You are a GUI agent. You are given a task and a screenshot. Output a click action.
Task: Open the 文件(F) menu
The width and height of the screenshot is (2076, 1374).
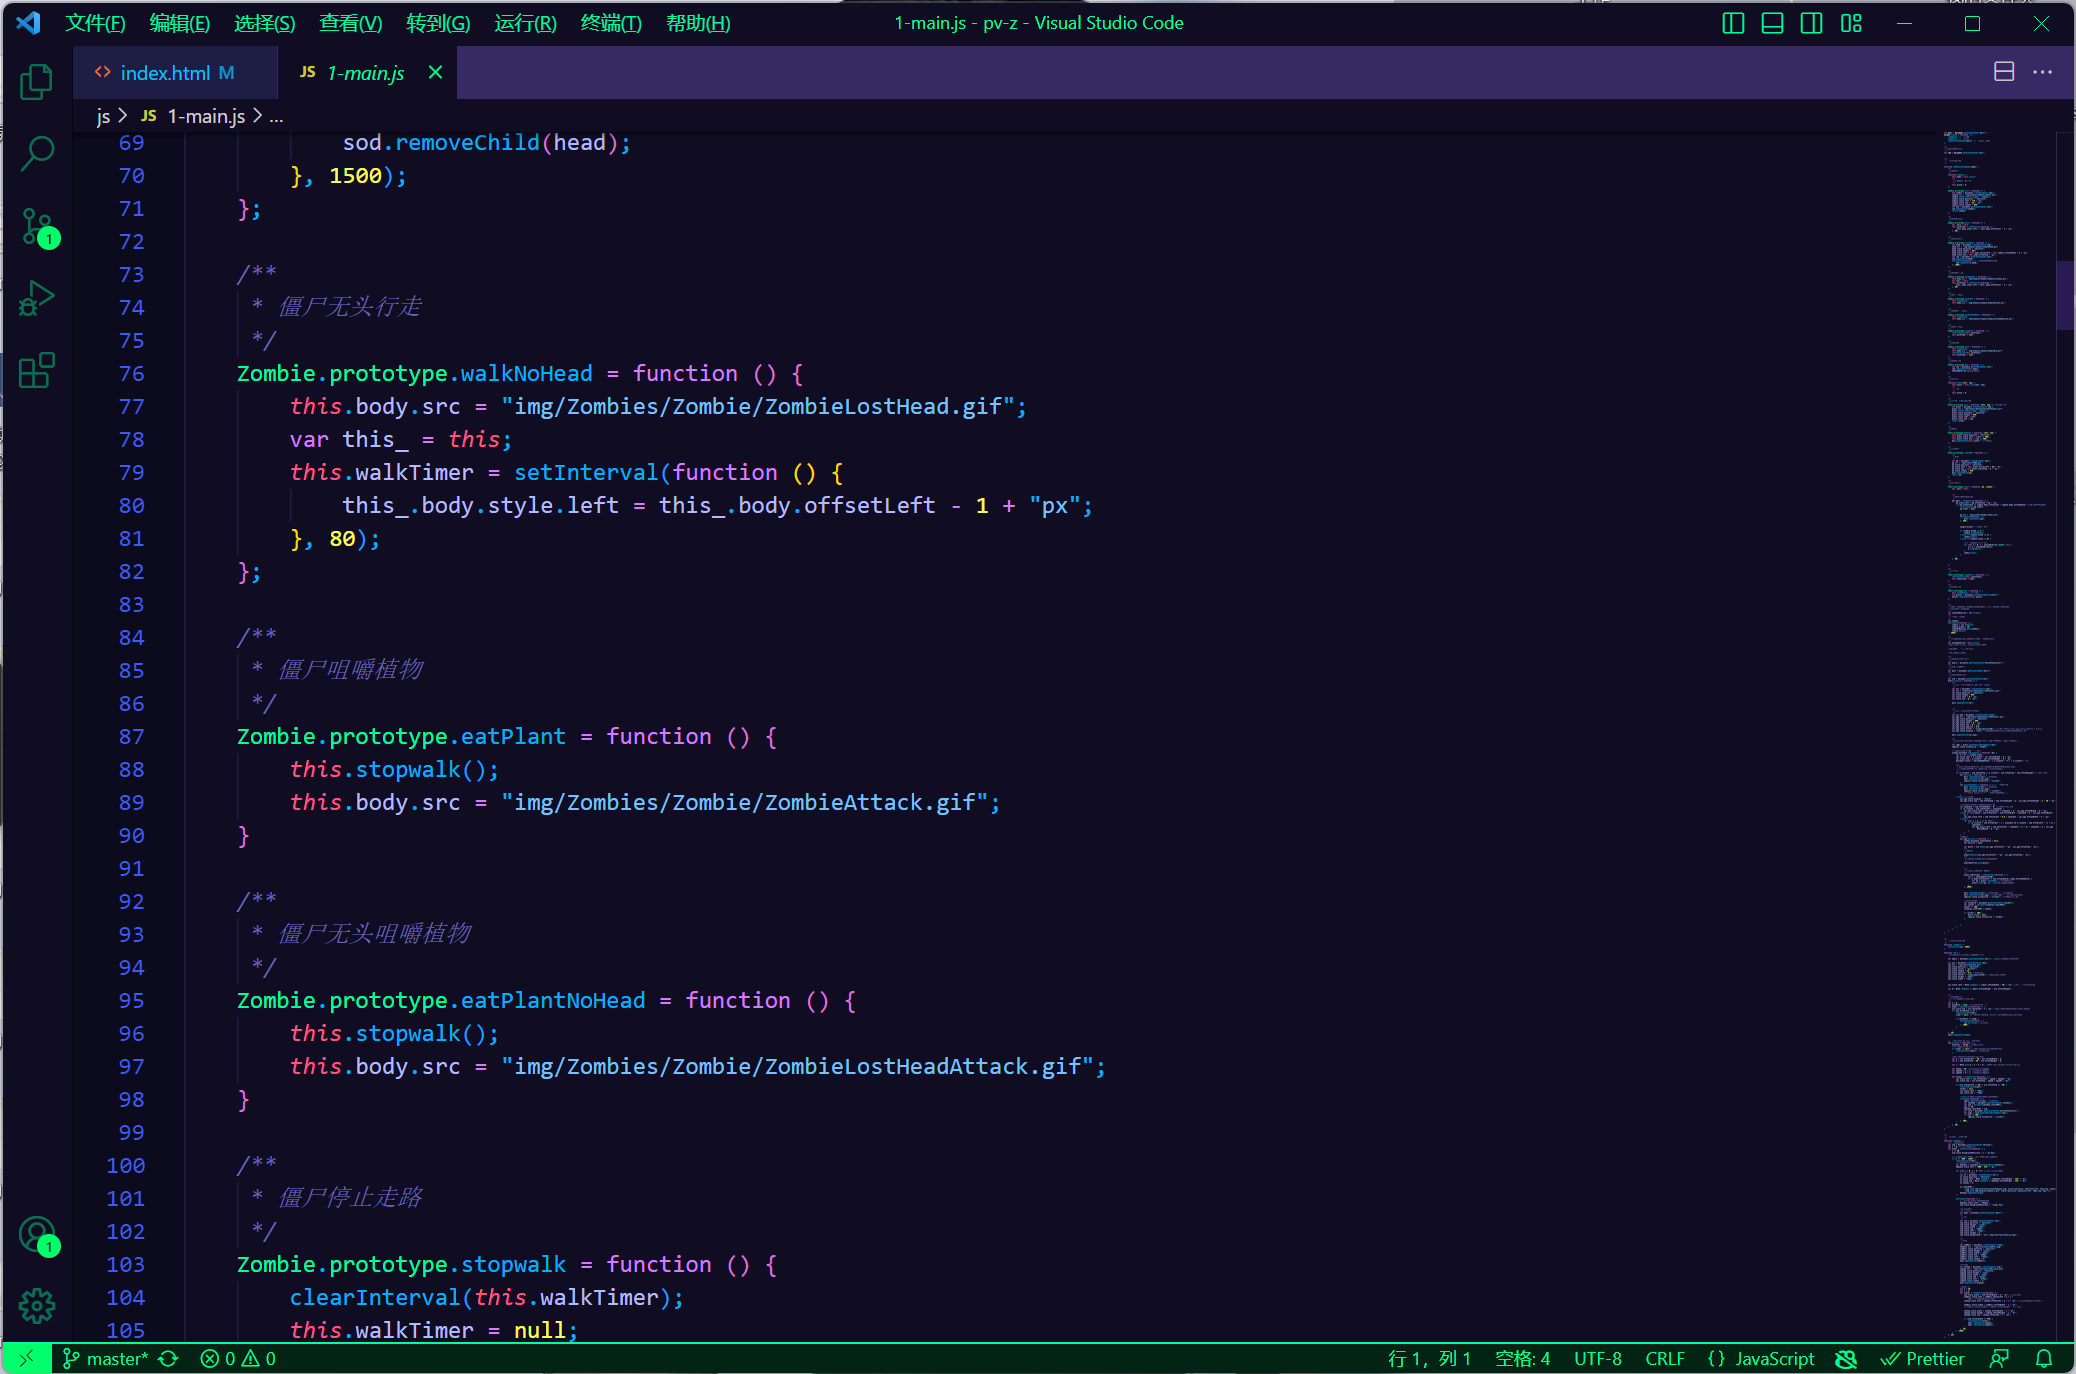tap(95, 23)
